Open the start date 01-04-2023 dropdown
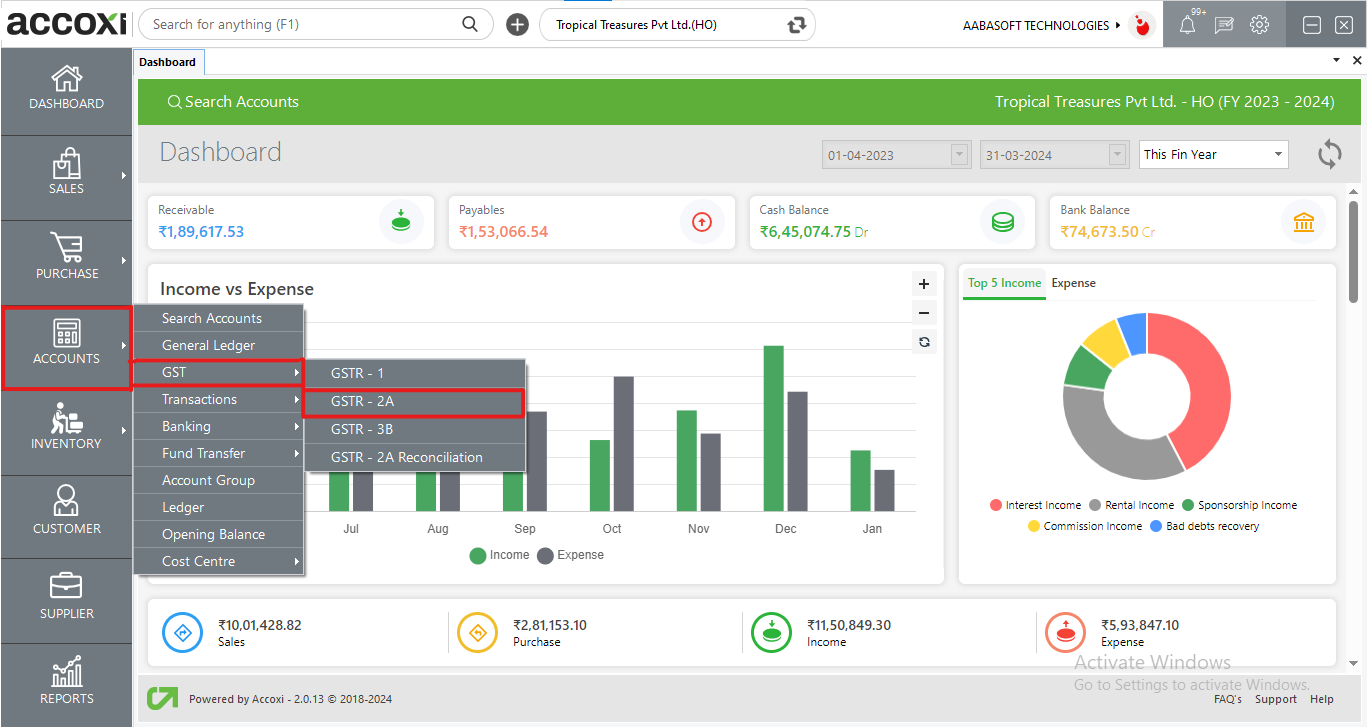The height and width of the screenshot is (727, 1367). coord(960,155)
